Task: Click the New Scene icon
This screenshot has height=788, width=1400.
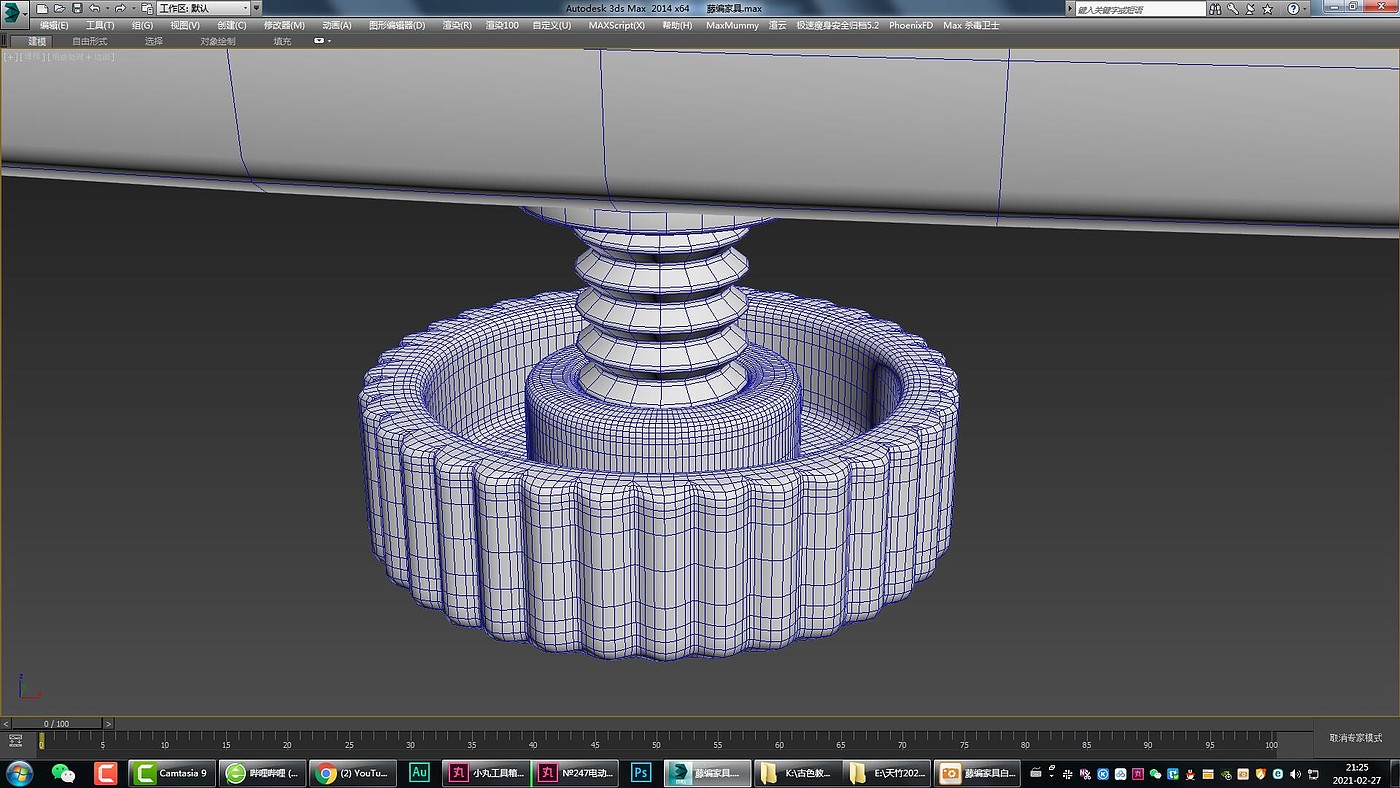Action: (42, 8)
